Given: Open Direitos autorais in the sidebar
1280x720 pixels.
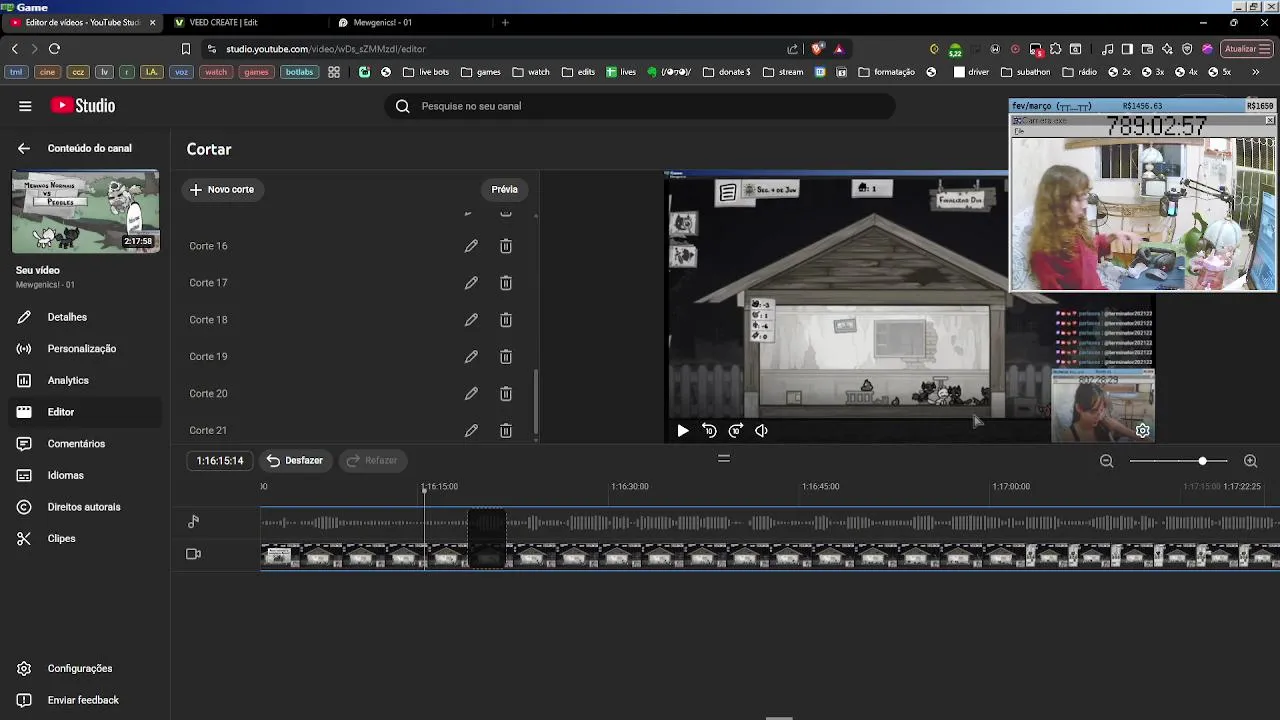Looking at the screenshot, I should tap(85, 507).
